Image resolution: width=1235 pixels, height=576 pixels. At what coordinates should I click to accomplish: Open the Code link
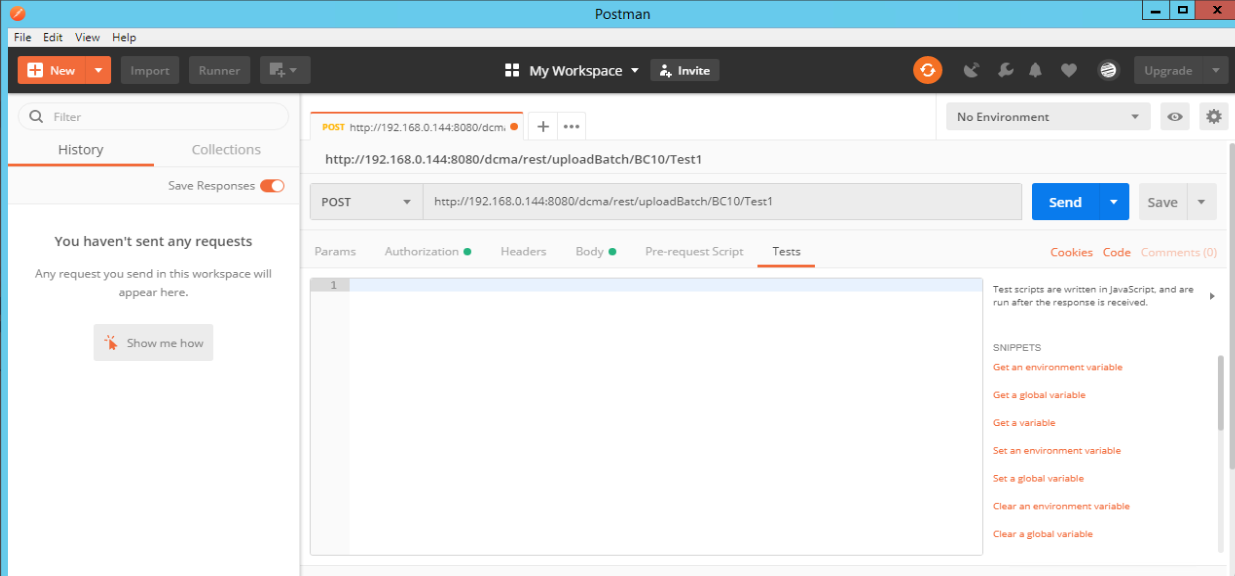point(1117,252)
